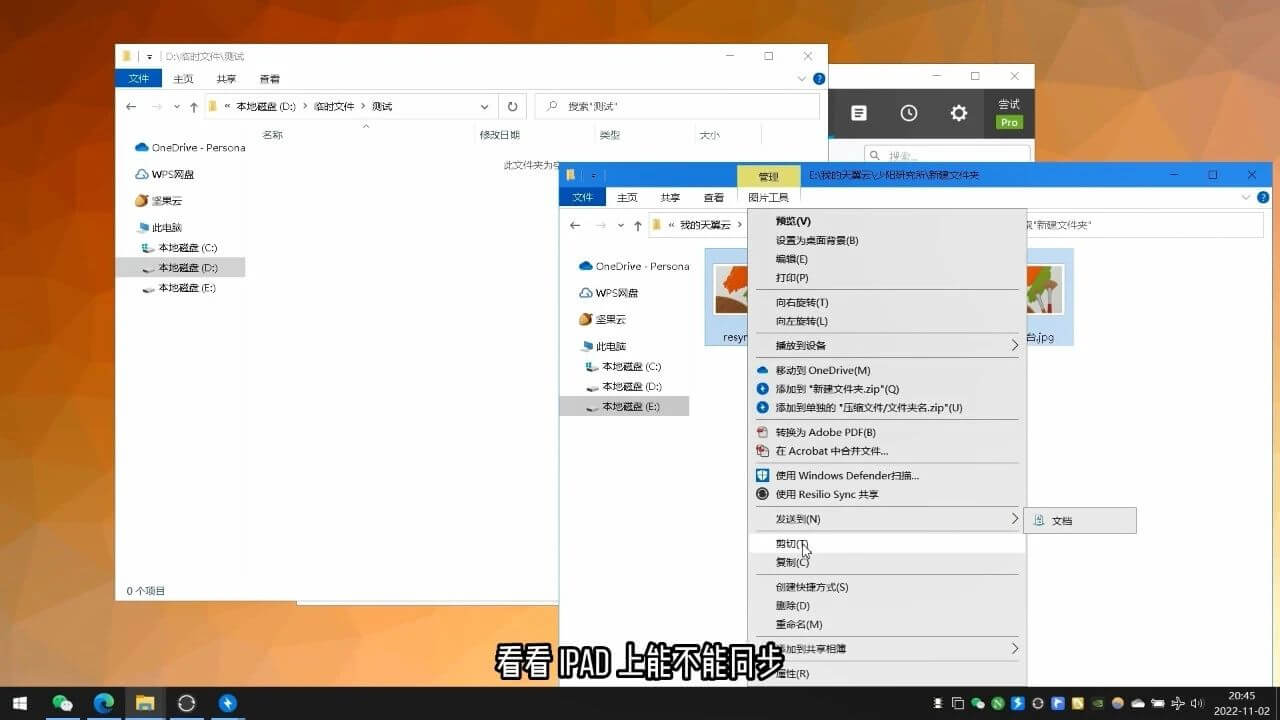Open the history clock icon in Resilio Sync
Image resolution: width=1280 pixels, height=720 pixels.
(908, 113)
